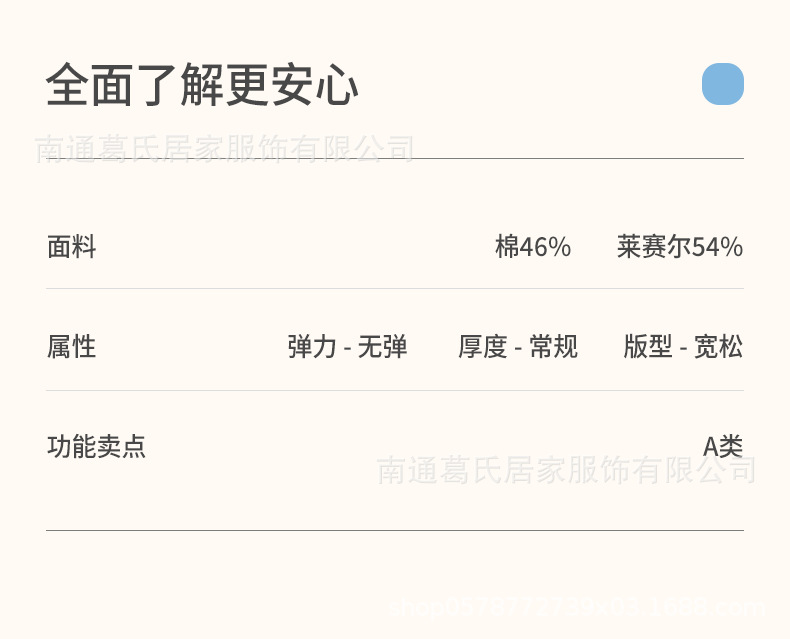The height and width of the screenshot is (639, 790).
Task: Click the top 南通葛氏居家服饰有限公司 watermark
Action: tap(225, 149)
